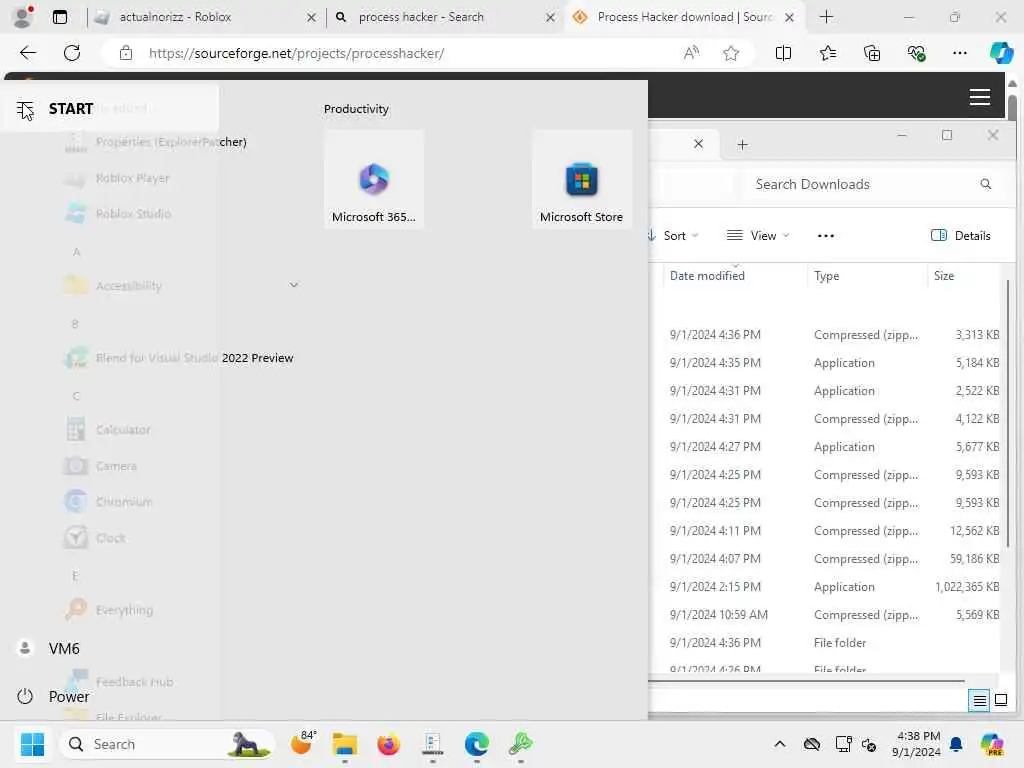Open the Microsoft Store tile

(581, 180)
